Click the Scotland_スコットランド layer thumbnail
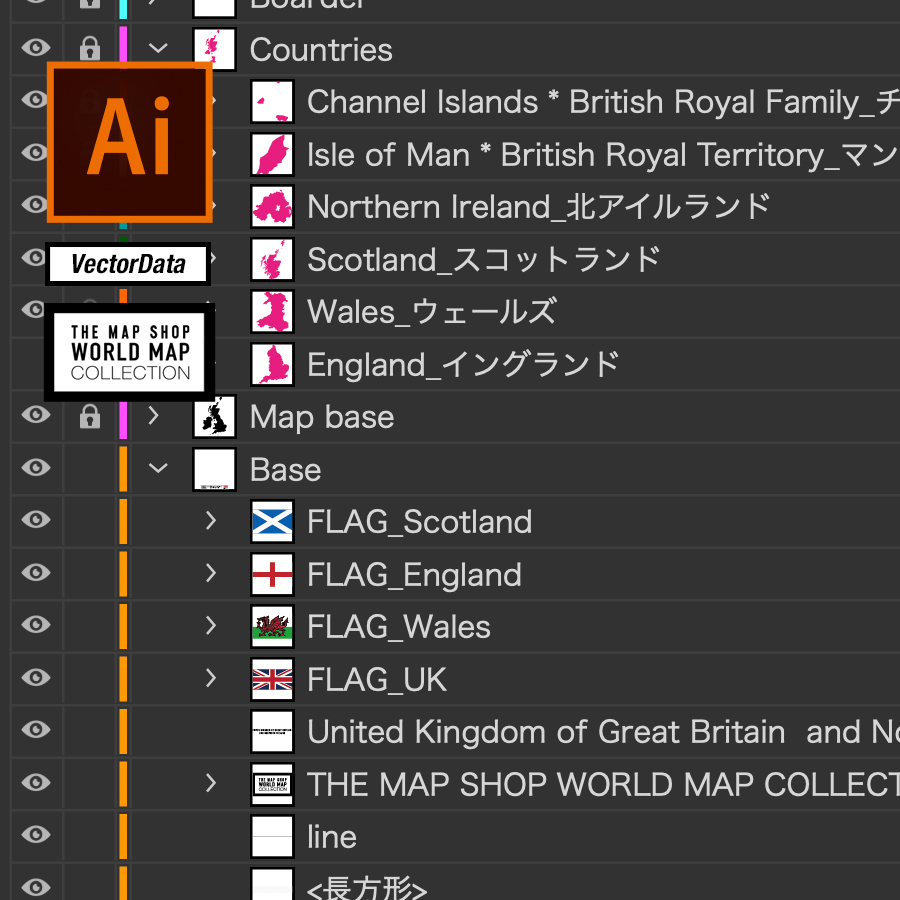900x900 pixels. coord(272,259)
